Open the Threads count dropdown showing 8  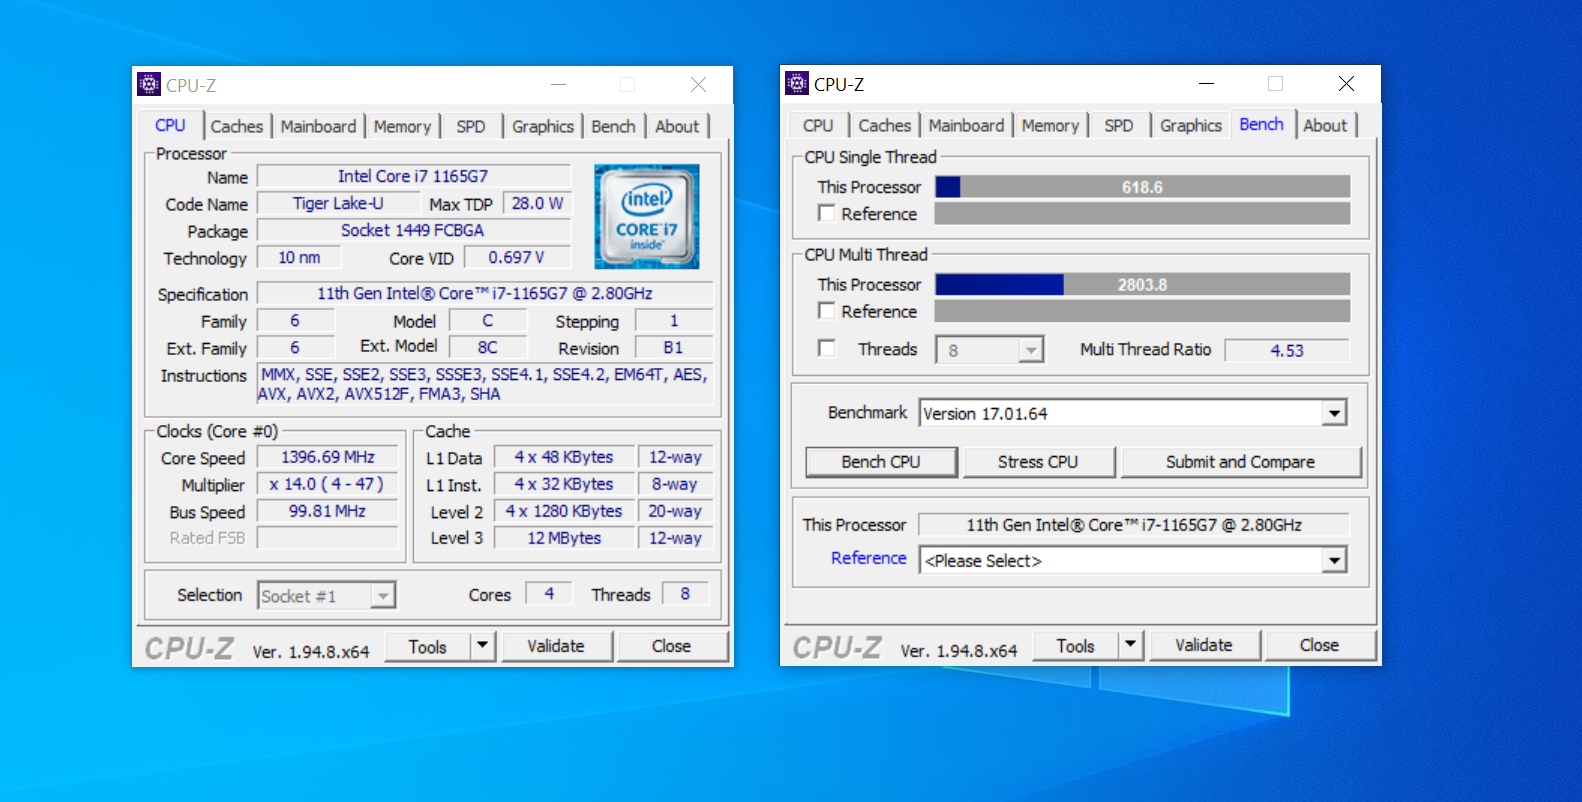1031,350
